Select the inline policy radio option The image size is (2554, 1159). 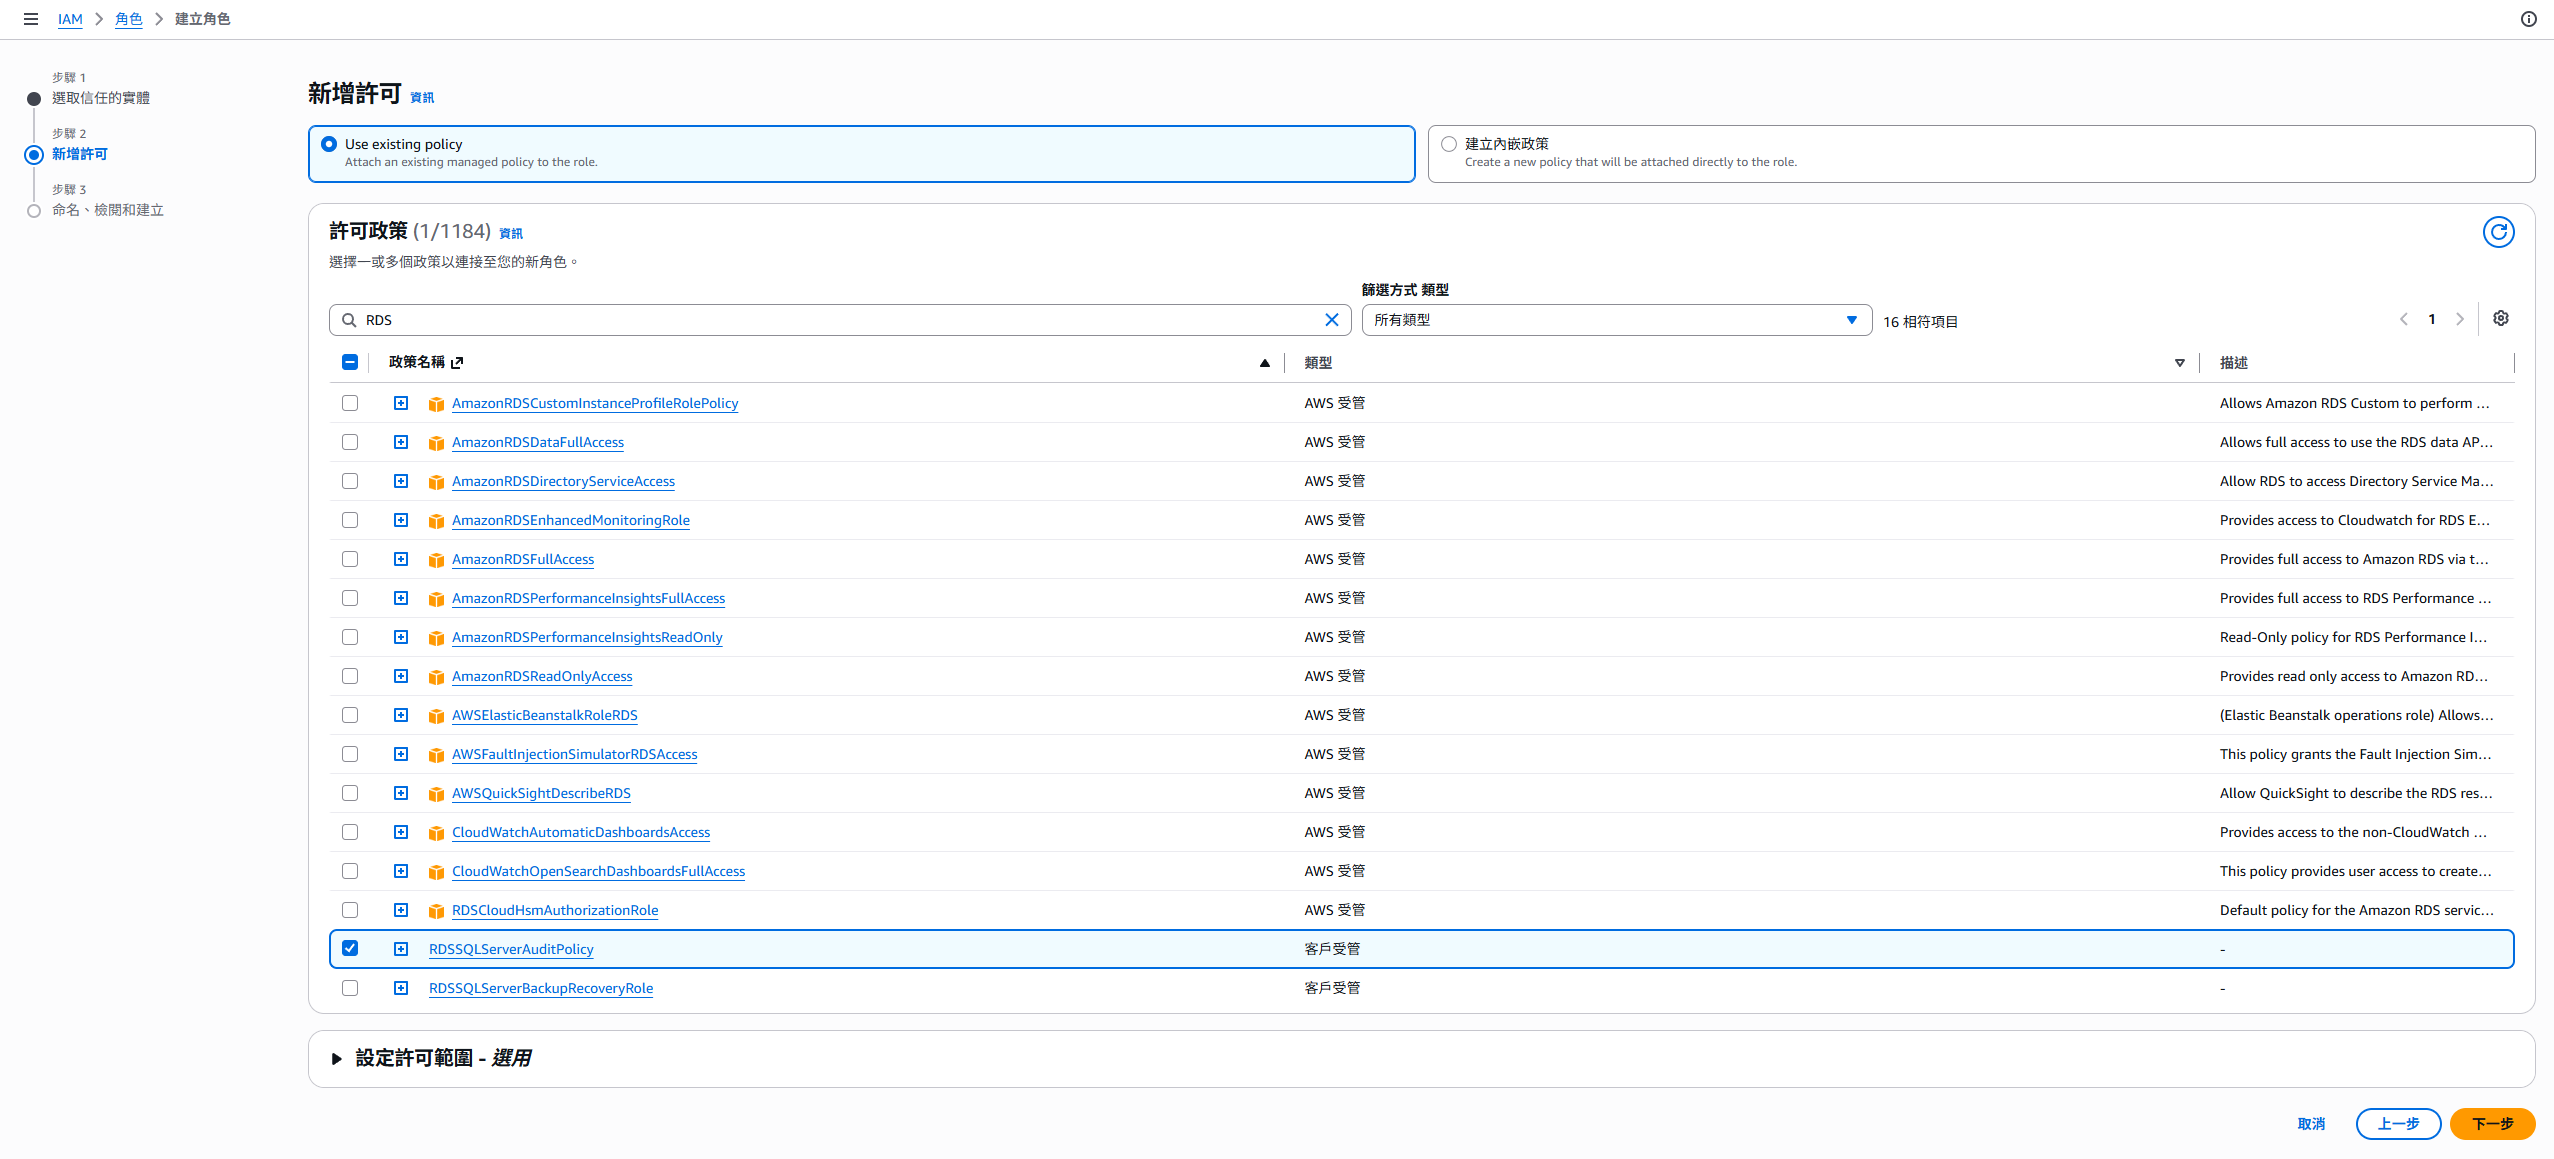(x=1449, y=144)
